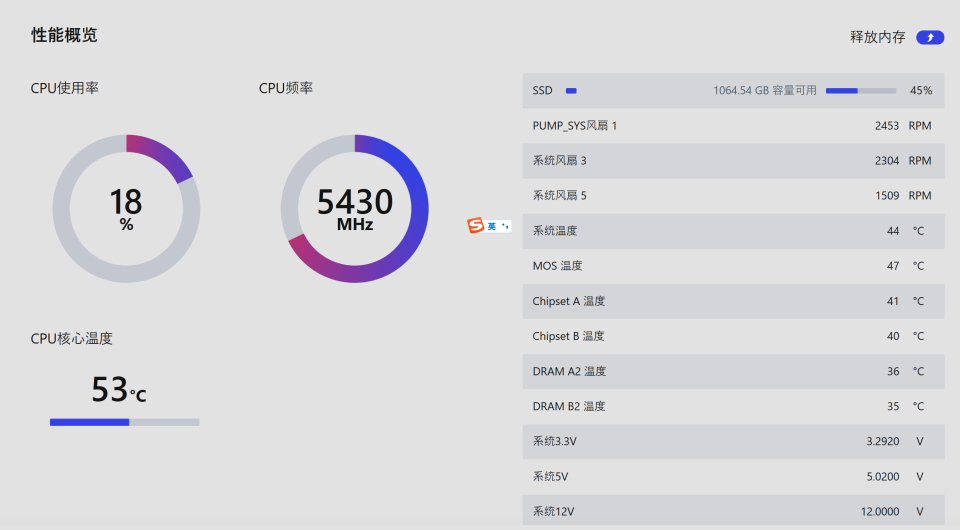Viewport: 960px width, 530px height.
Task: Select the Chipset A 温度 row
Action: click(732, 301)
